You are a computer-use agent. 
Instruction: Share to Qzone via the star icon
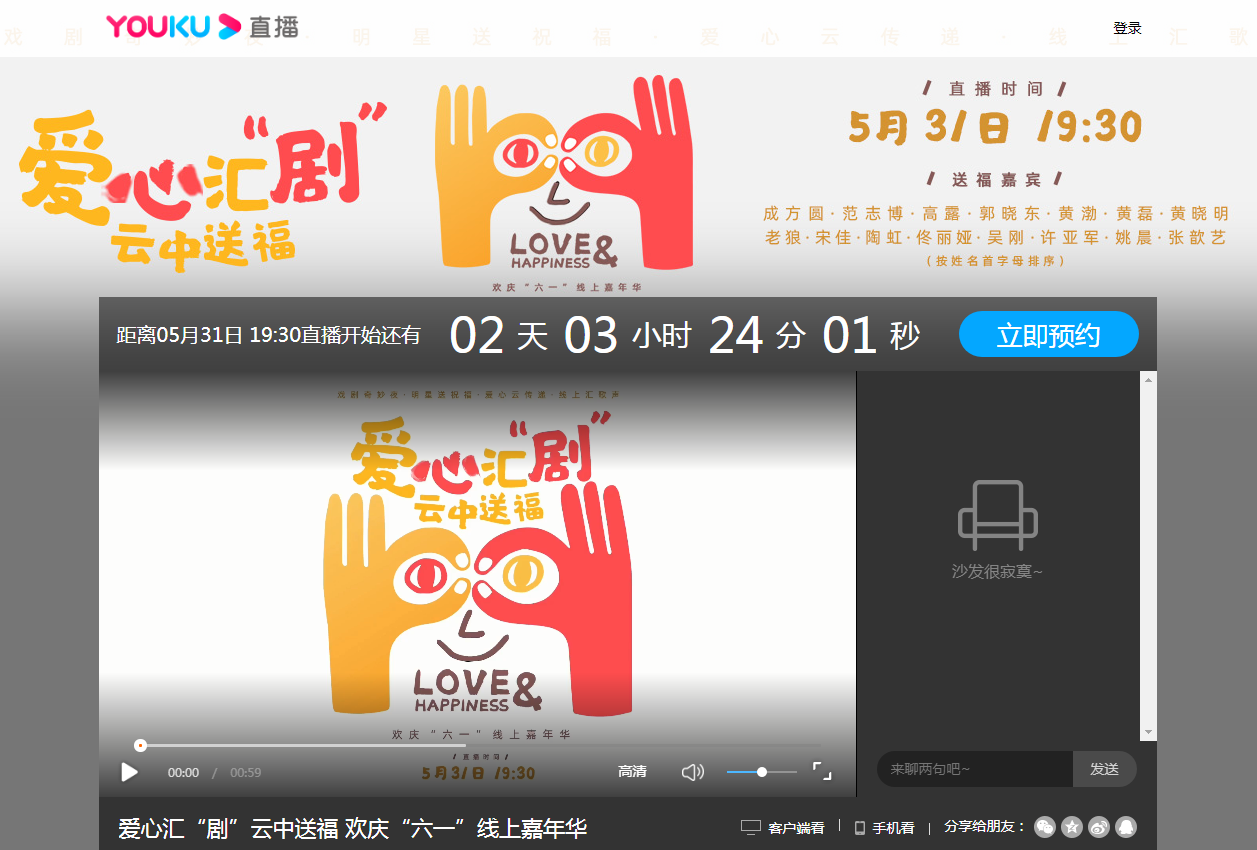pyautogui.click(x=1072, y=827)
